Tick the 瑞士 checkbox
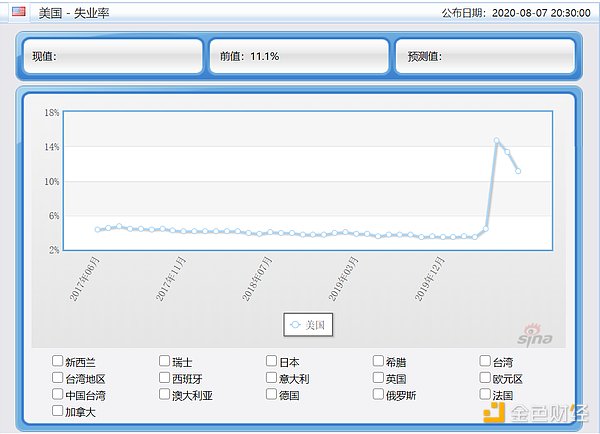Screen dimensions: 600x434 (x=165, y=362)
